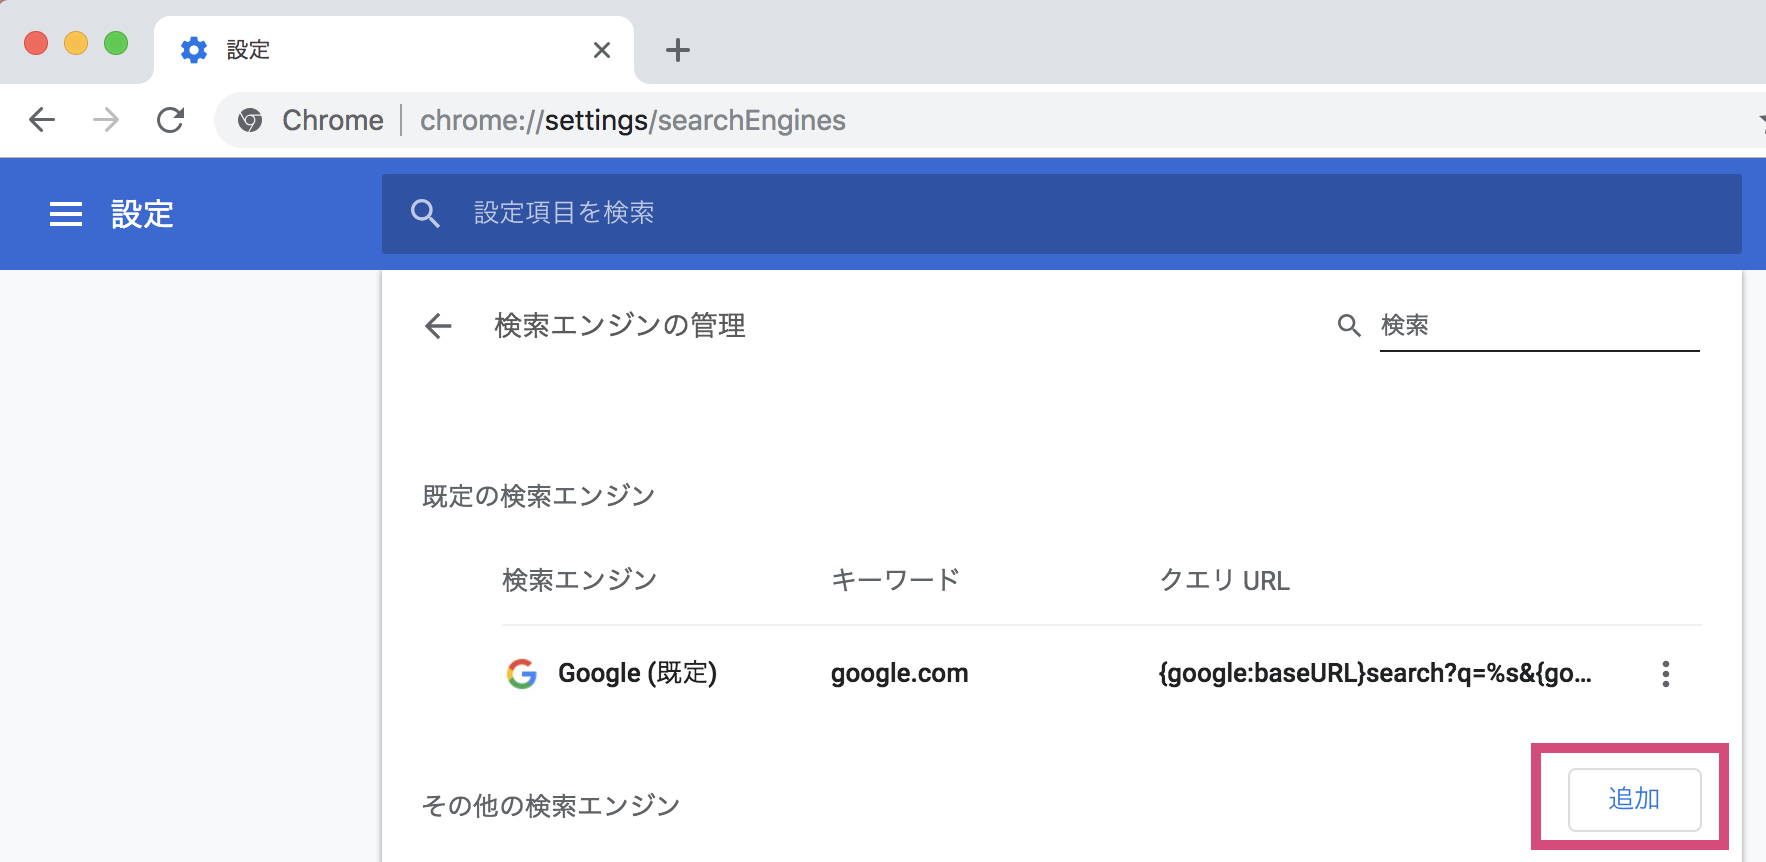This screenshot has width=1766, height=862.
Task: Click the address bar URL
Action: coord(632,121)
